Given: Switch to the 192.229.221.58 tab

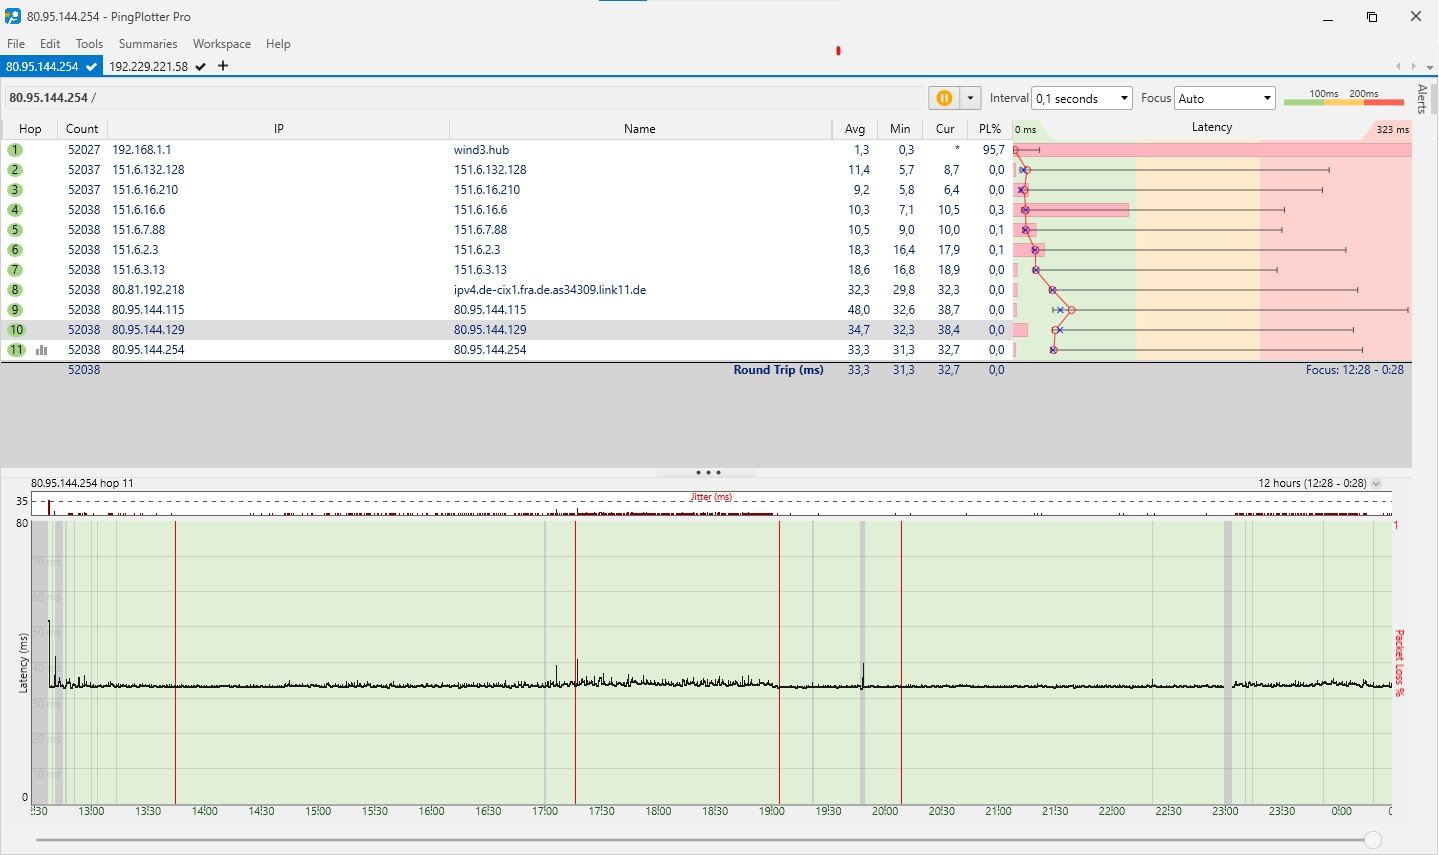Looking at the screenshot, I should coord(149,66).
